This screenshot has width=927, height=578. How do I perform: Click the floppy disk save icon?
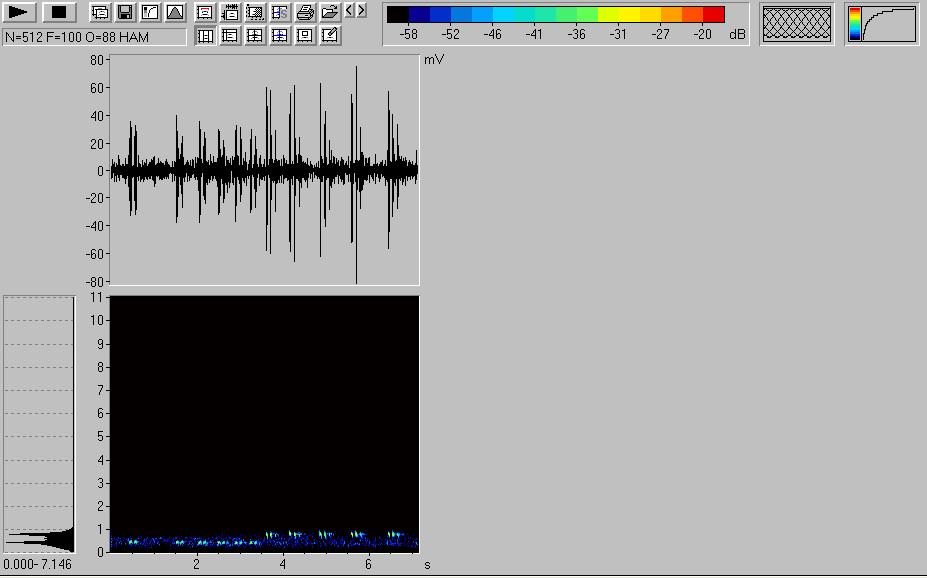125,13
